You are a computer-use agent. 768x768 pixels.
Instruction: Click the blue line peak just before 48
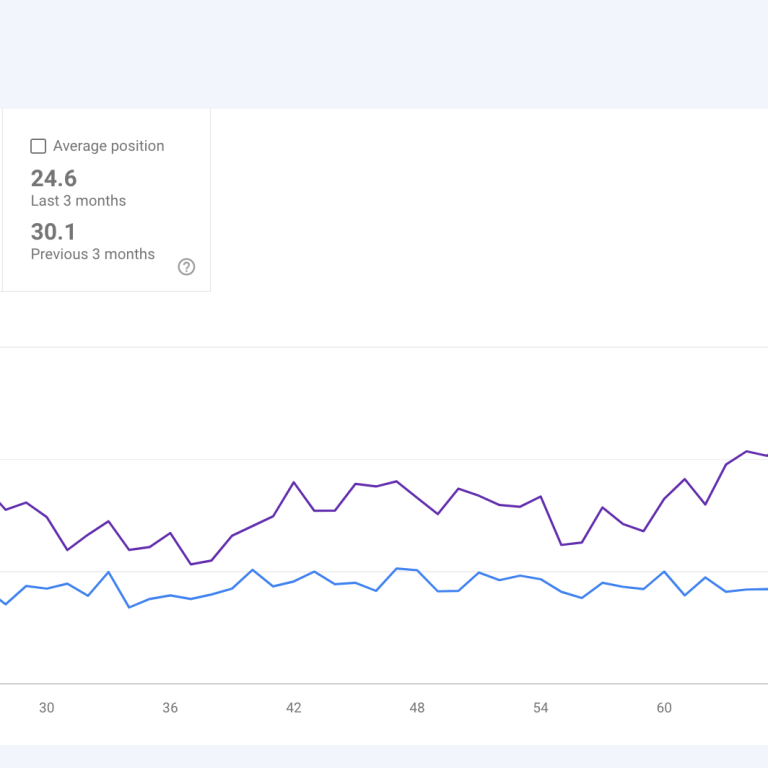pos(397,568)
